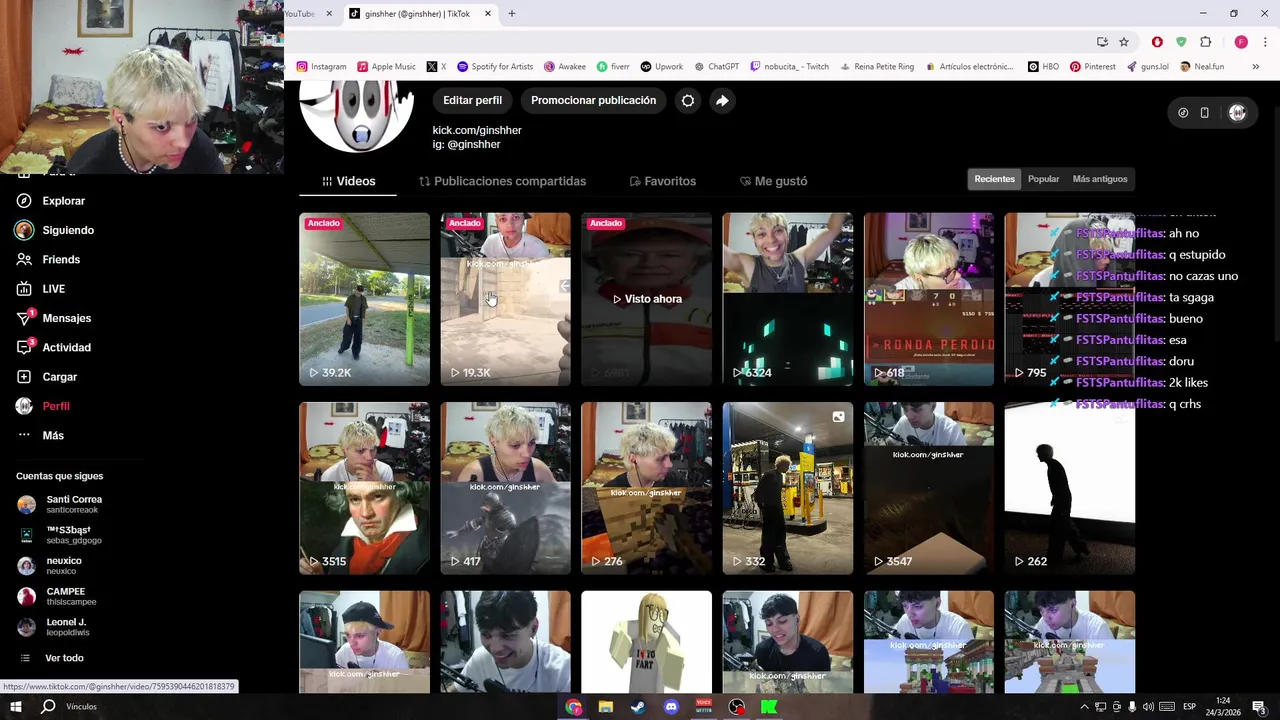The height and width of the screenshot is (720, 1280).
Task: Open the Pinterest bookmark
Action: tap(1092, 67)
